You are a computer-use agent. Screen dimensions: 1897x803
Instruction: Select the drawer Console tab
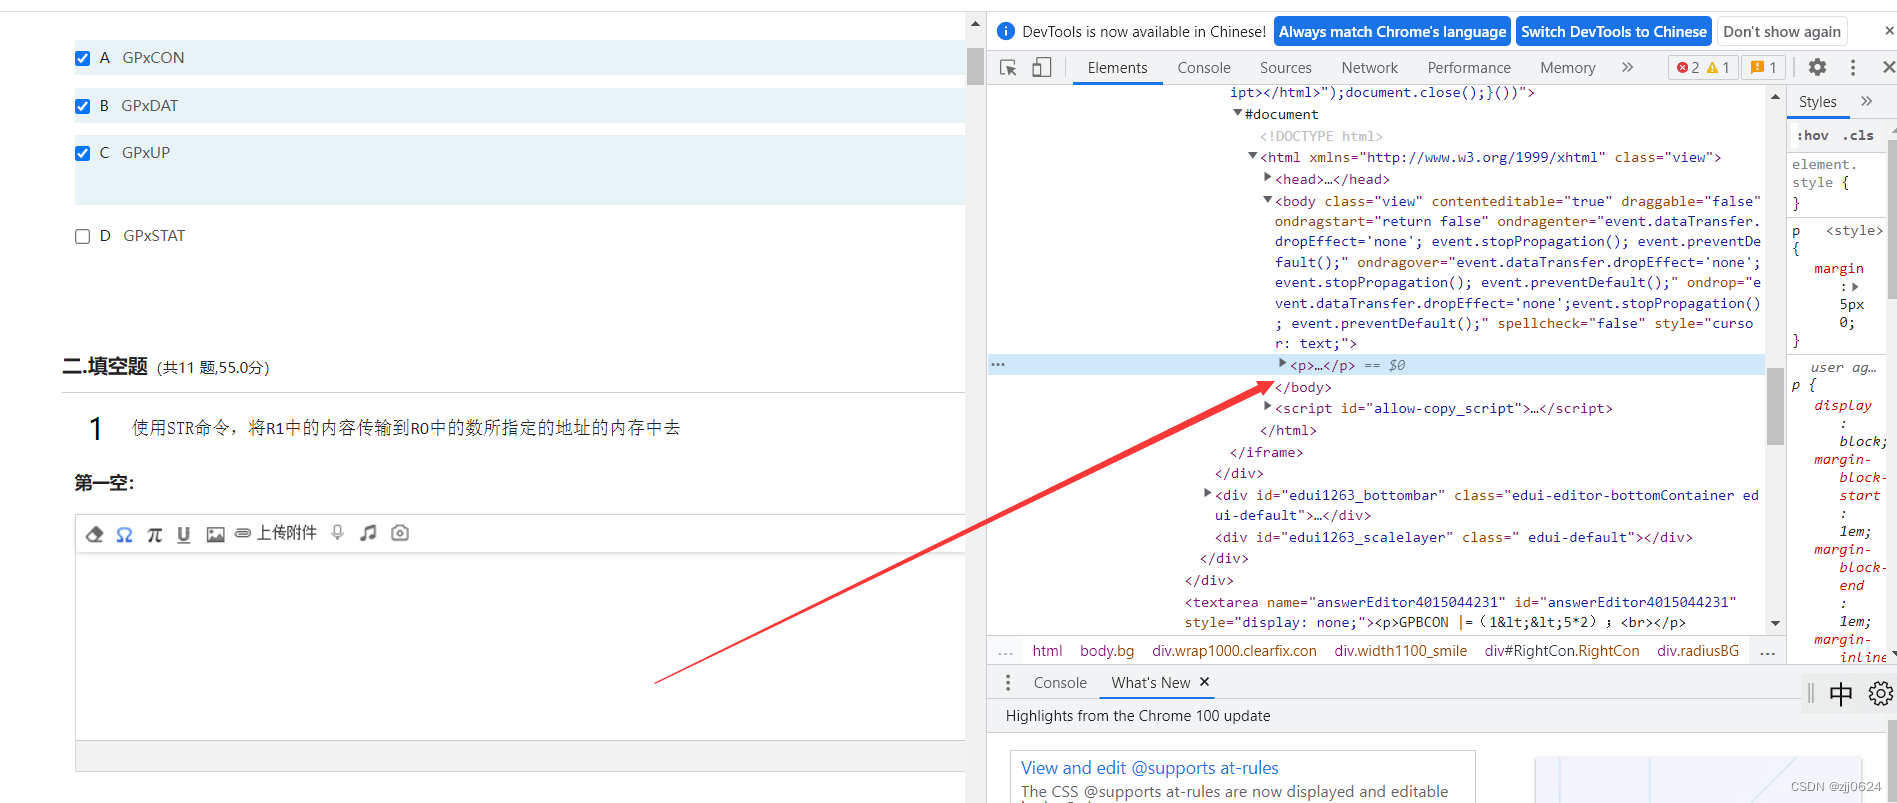(x=1060, y=683)
